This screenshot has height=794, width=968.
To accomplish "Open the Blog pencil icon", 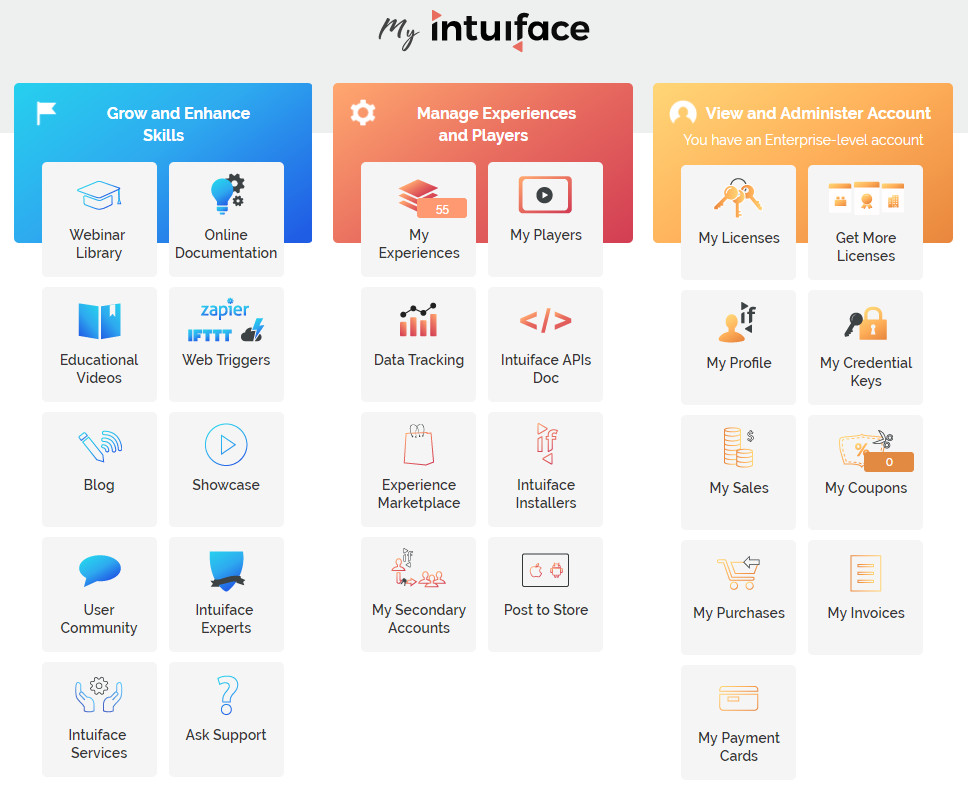I will click(x=100, y=445).
